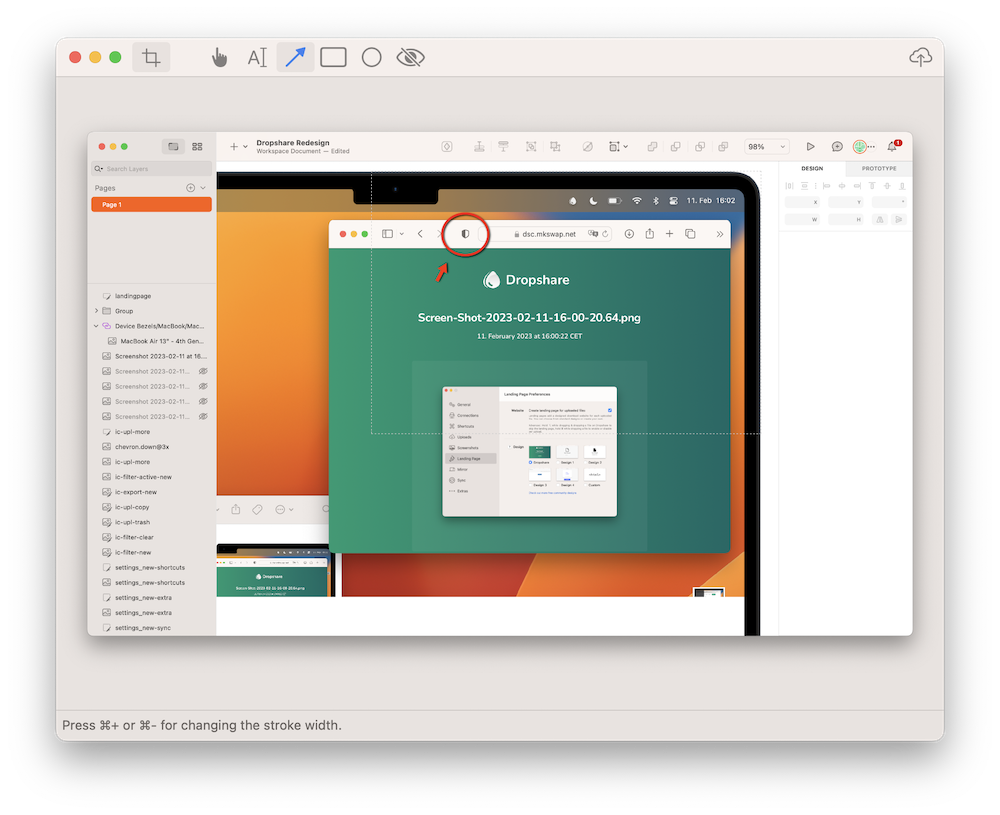Viewport: 1000px width, 815px height.
Task: Expand the Group layer
Action: point(97,311)
